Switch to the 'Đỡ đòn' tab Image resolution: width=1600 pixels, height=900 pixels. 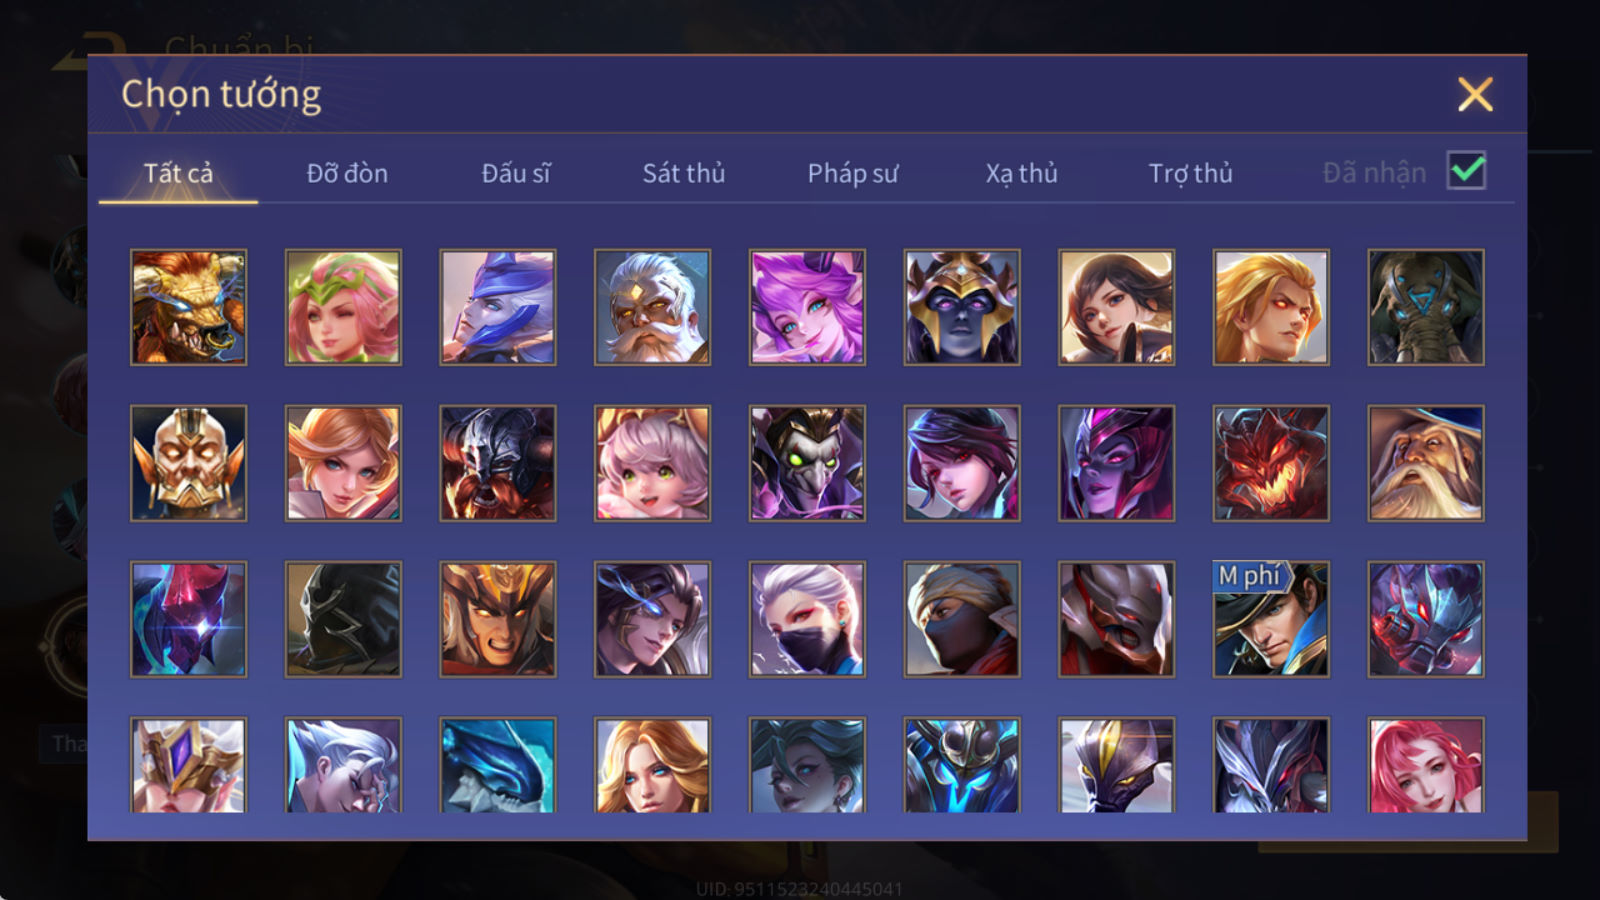tap(347, 173)
